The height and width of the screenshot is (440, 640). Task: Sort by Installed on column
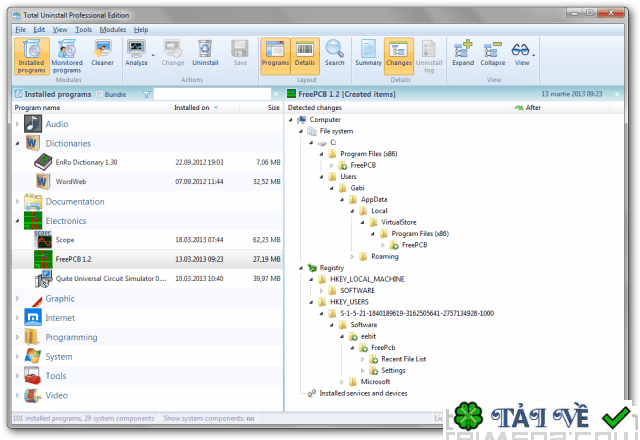coord(205,108)
